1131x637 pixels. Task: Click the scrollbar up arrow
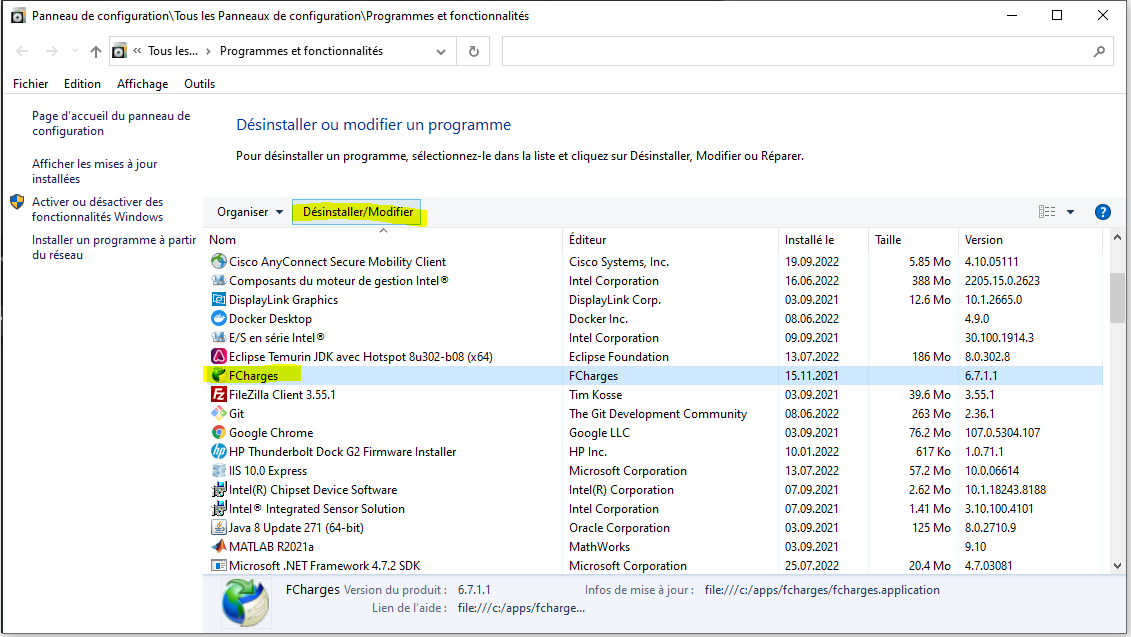(x=1117, y=237)
